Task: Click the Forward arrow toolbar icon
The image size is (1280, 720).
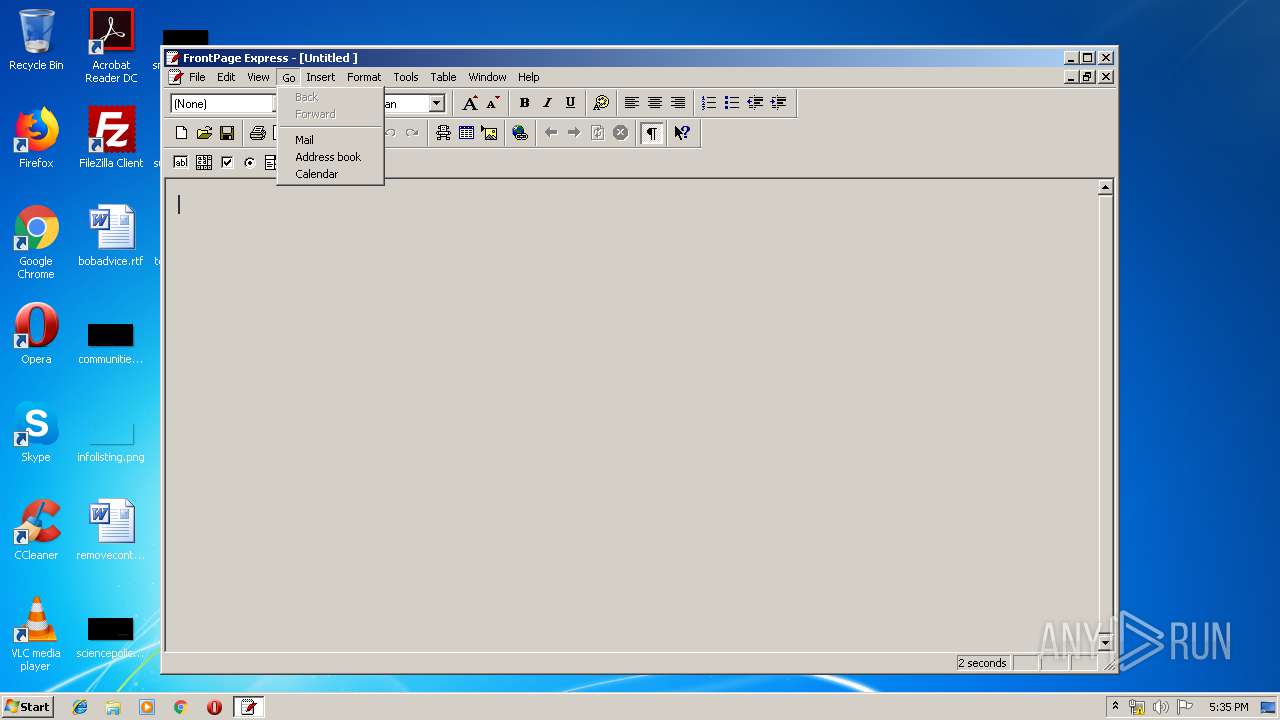Action: click(x=574, y=133)
